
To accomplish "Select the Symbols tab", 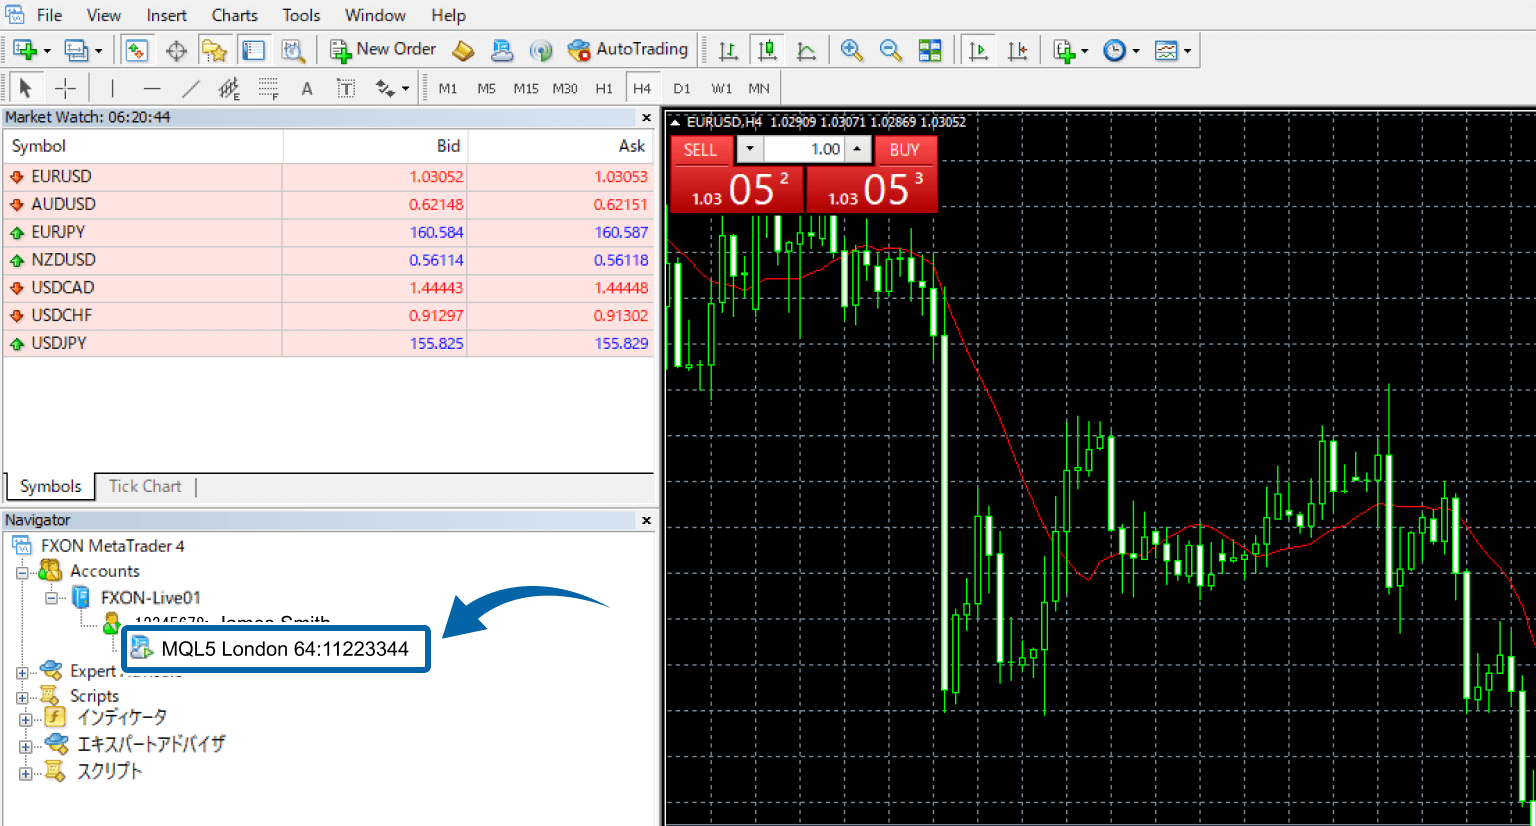I will (50, 486).
